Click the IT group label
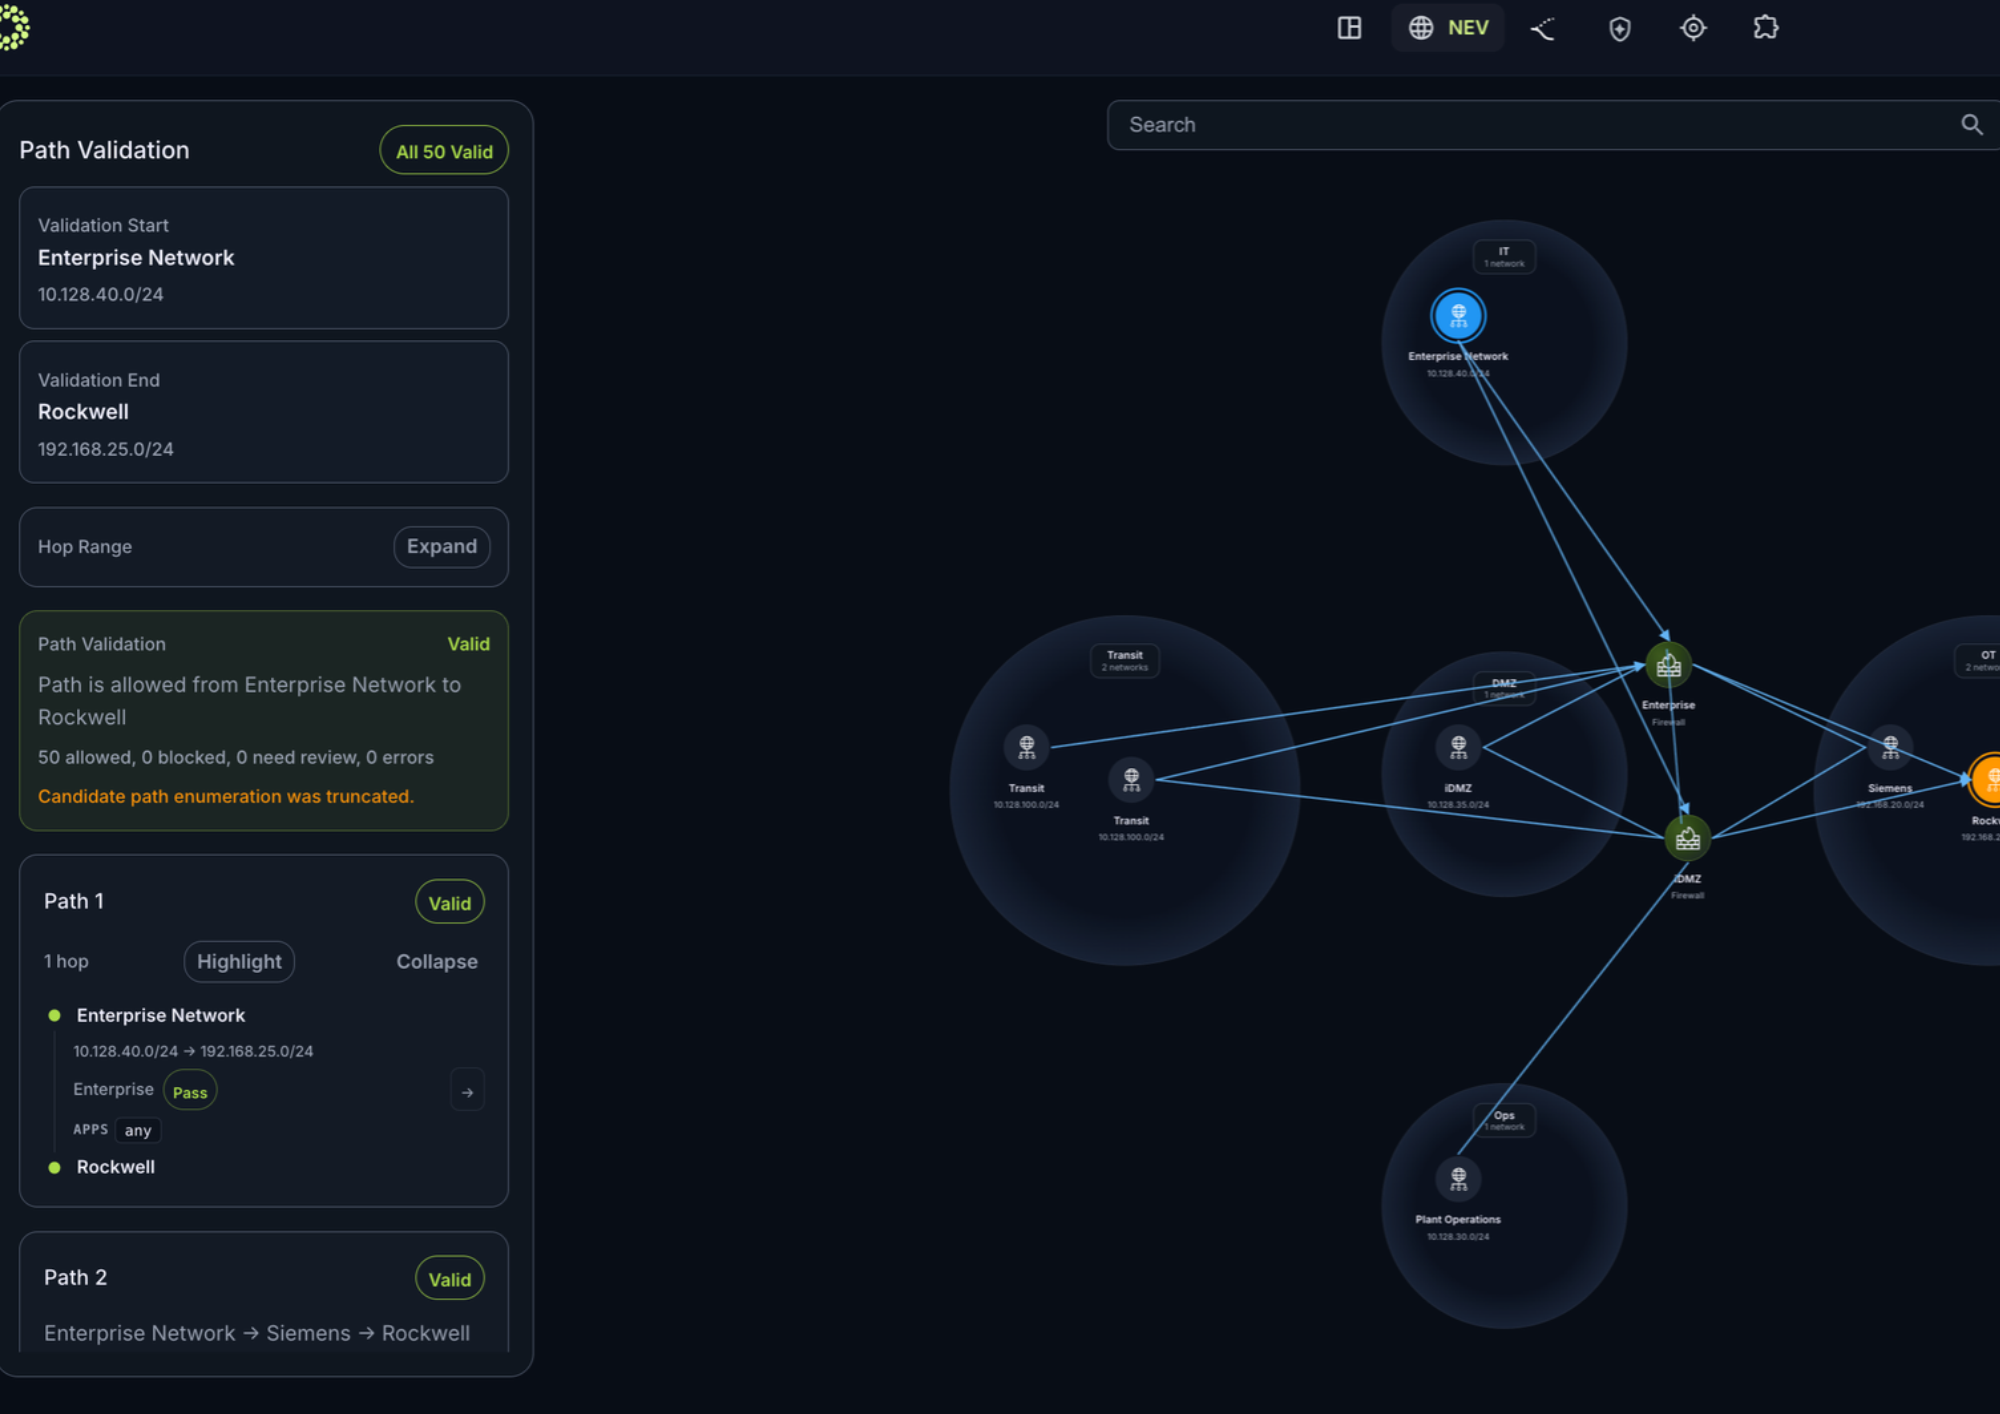 1504,257
